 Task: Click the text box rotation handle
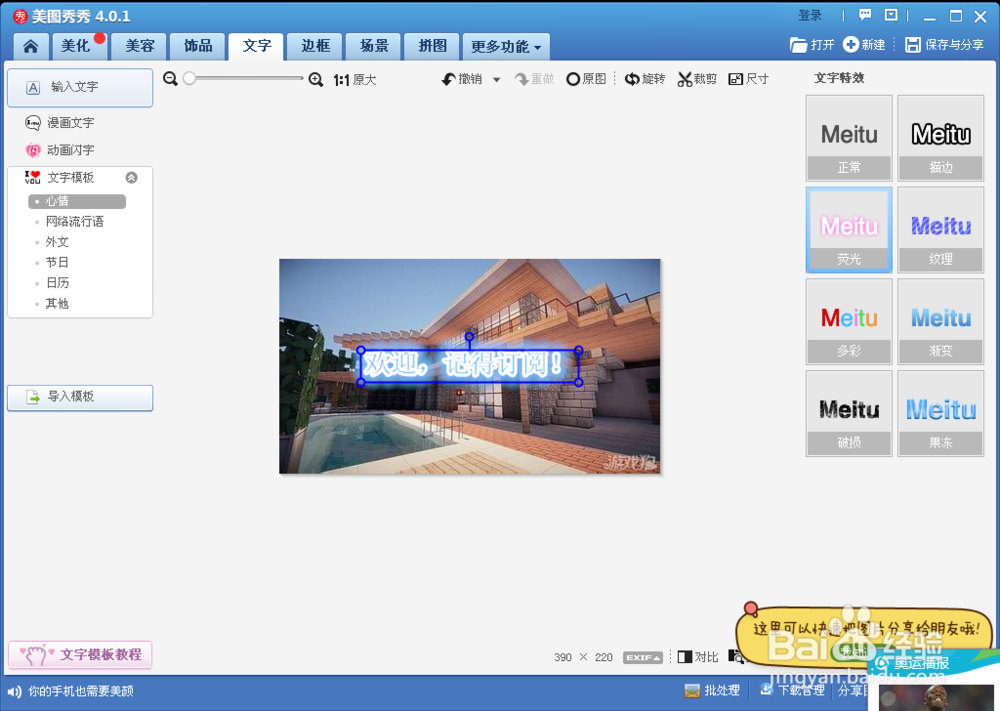469,336
